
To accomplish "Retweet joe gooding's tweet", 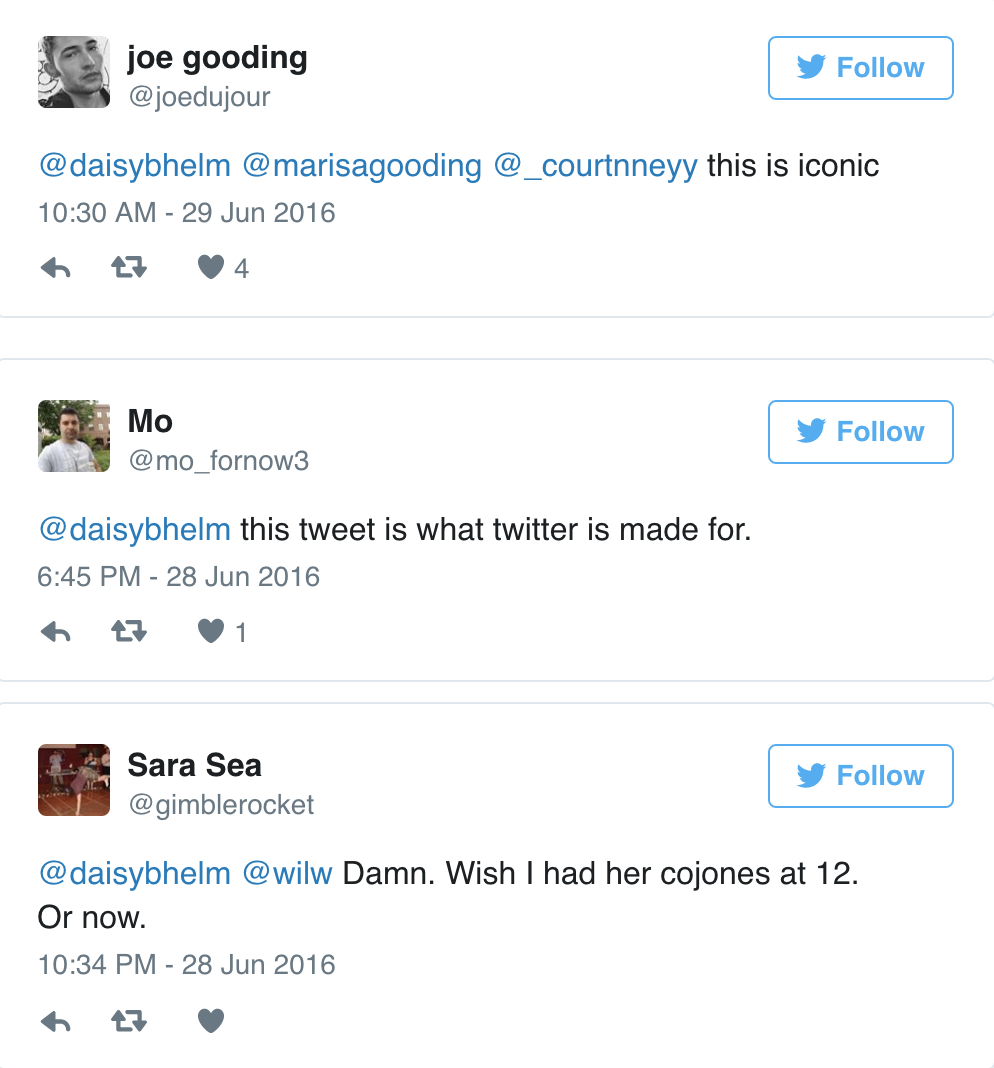I will tap(129, 268).
